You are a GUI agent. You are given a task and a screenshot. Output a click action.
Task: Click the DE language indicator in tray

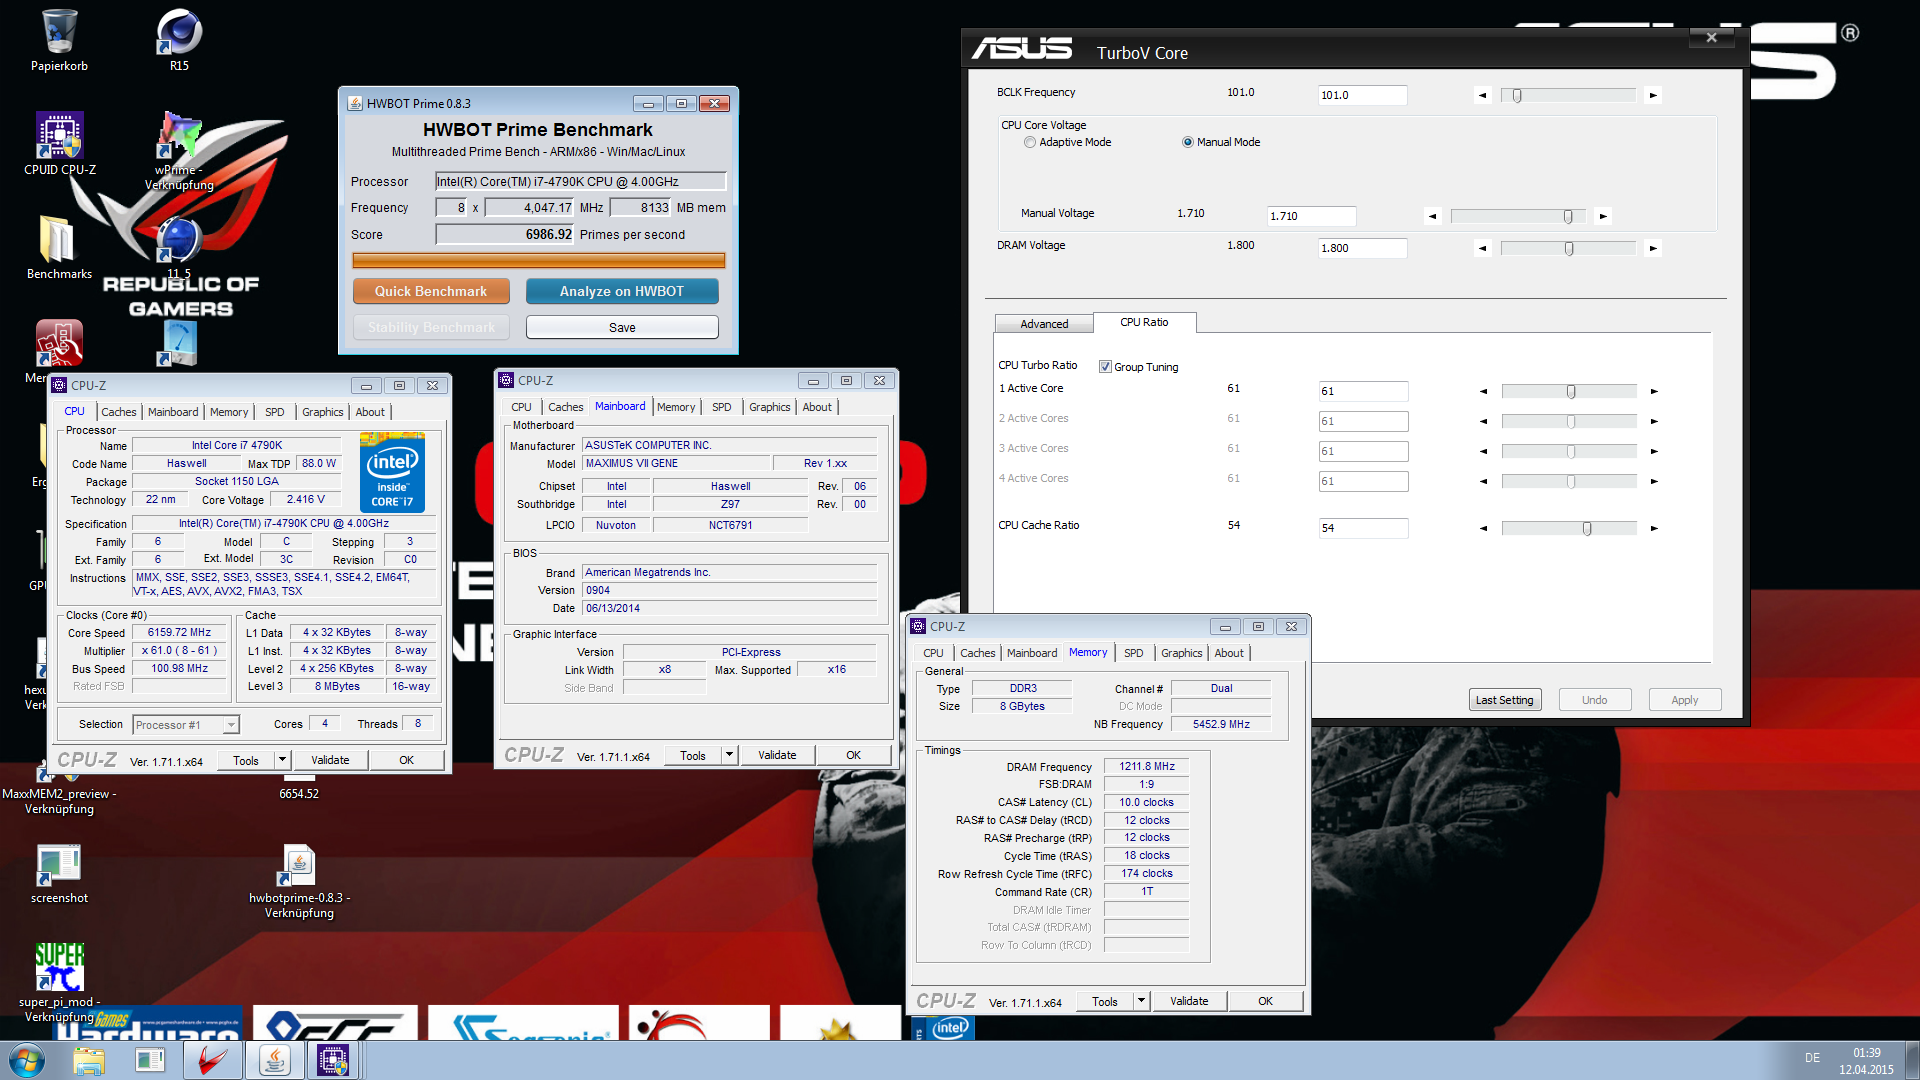pos(1812,1058)
